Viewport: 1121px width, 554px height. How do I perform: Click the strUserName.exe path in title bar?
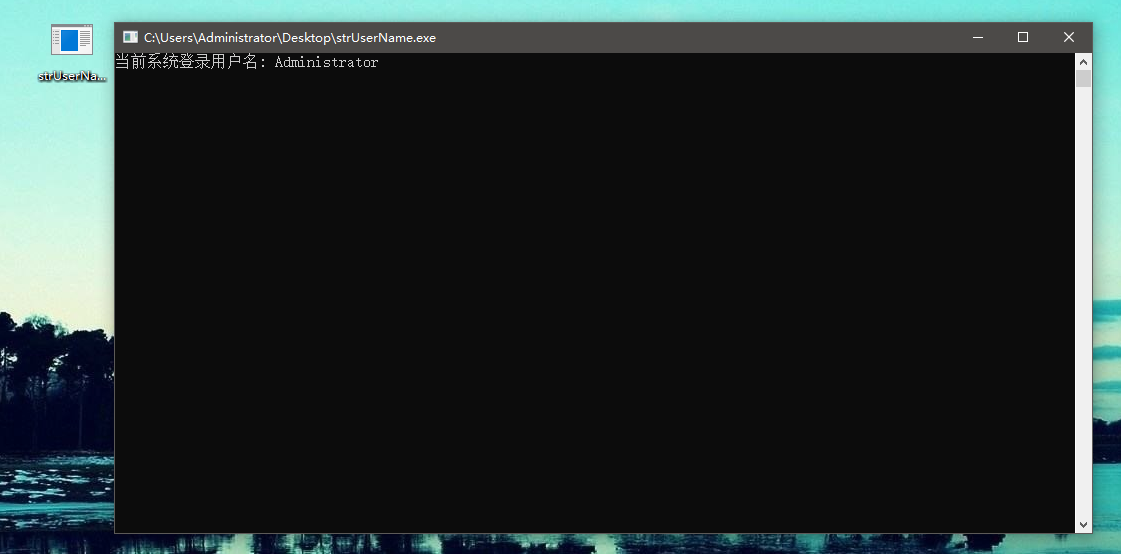click(289, 38)
